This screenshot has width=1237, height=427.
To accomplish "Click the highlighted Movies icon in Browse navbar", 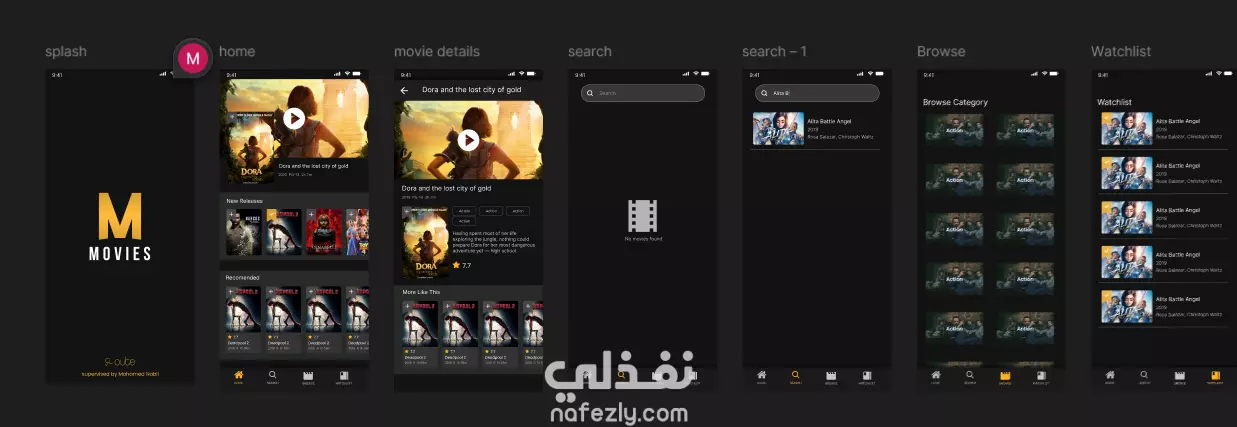I will coord(1005,376).
